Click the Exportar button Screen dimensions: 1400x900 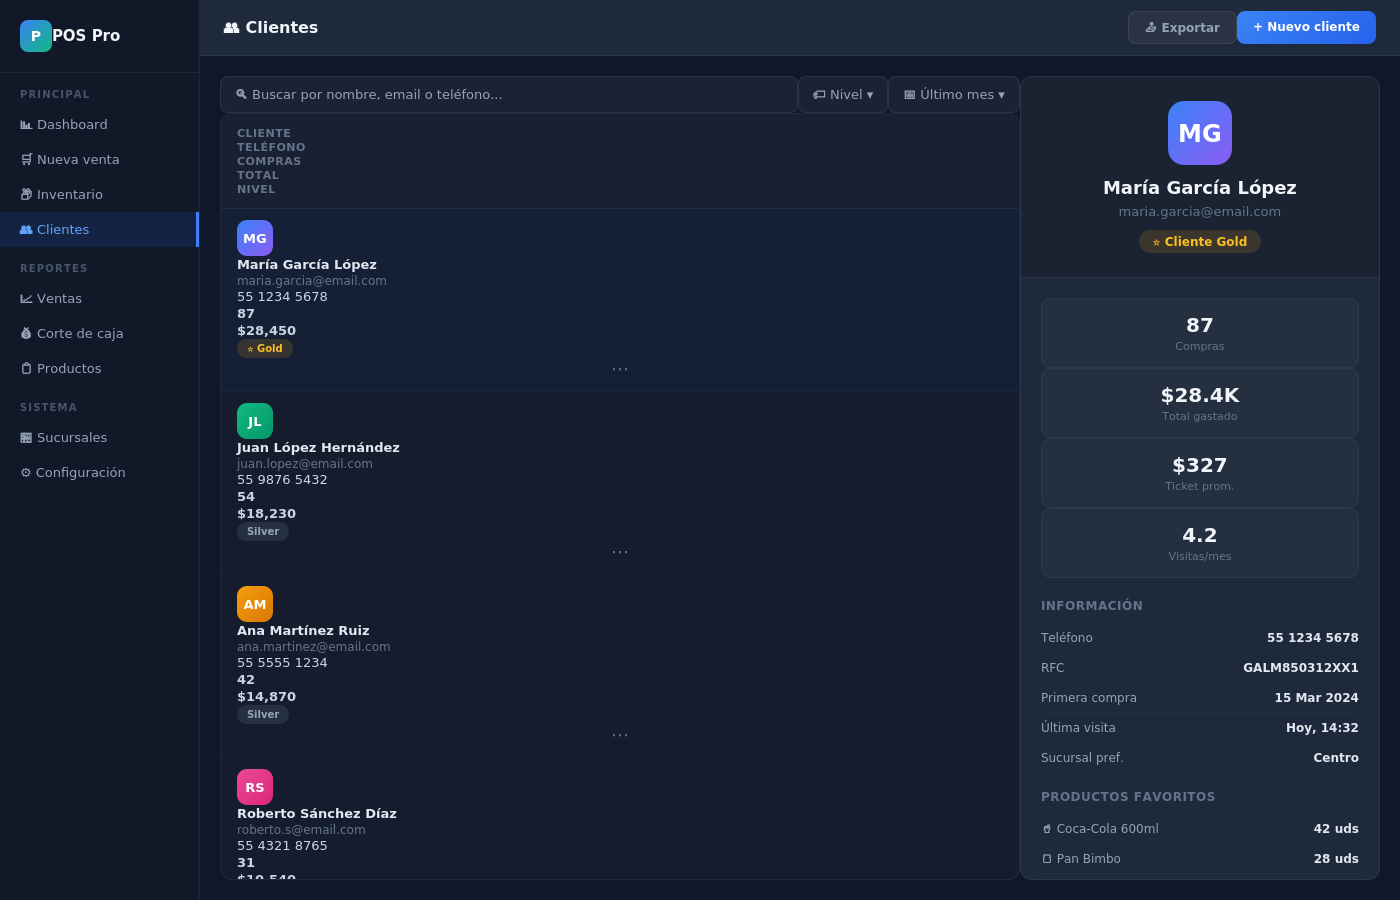(x=1181, y=27)
